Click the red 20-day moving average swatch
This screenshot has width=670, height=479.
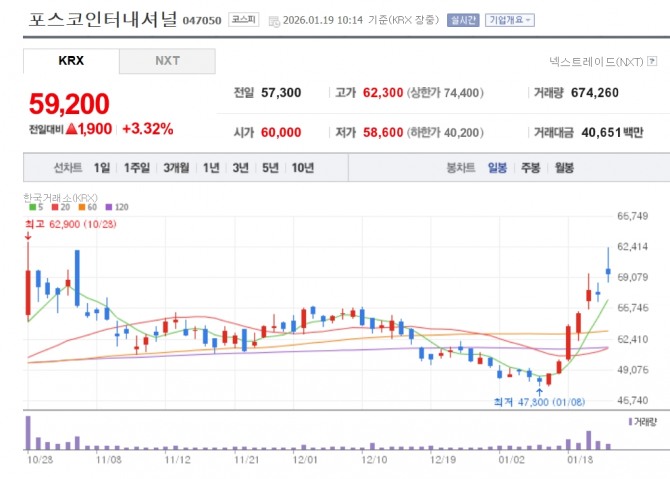[55, 207]
